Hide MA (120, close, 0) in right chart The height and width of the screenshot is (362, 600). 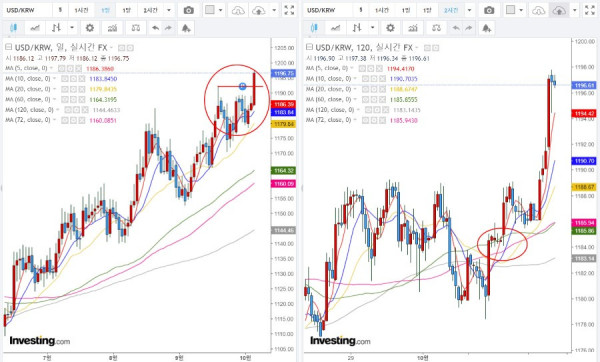(x=368, y=110)
